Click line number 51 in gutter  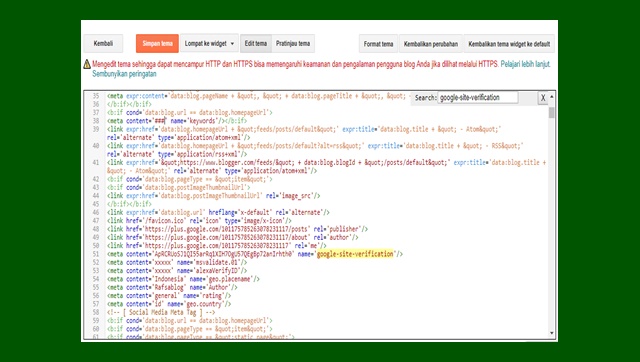(x=96, y=254)
